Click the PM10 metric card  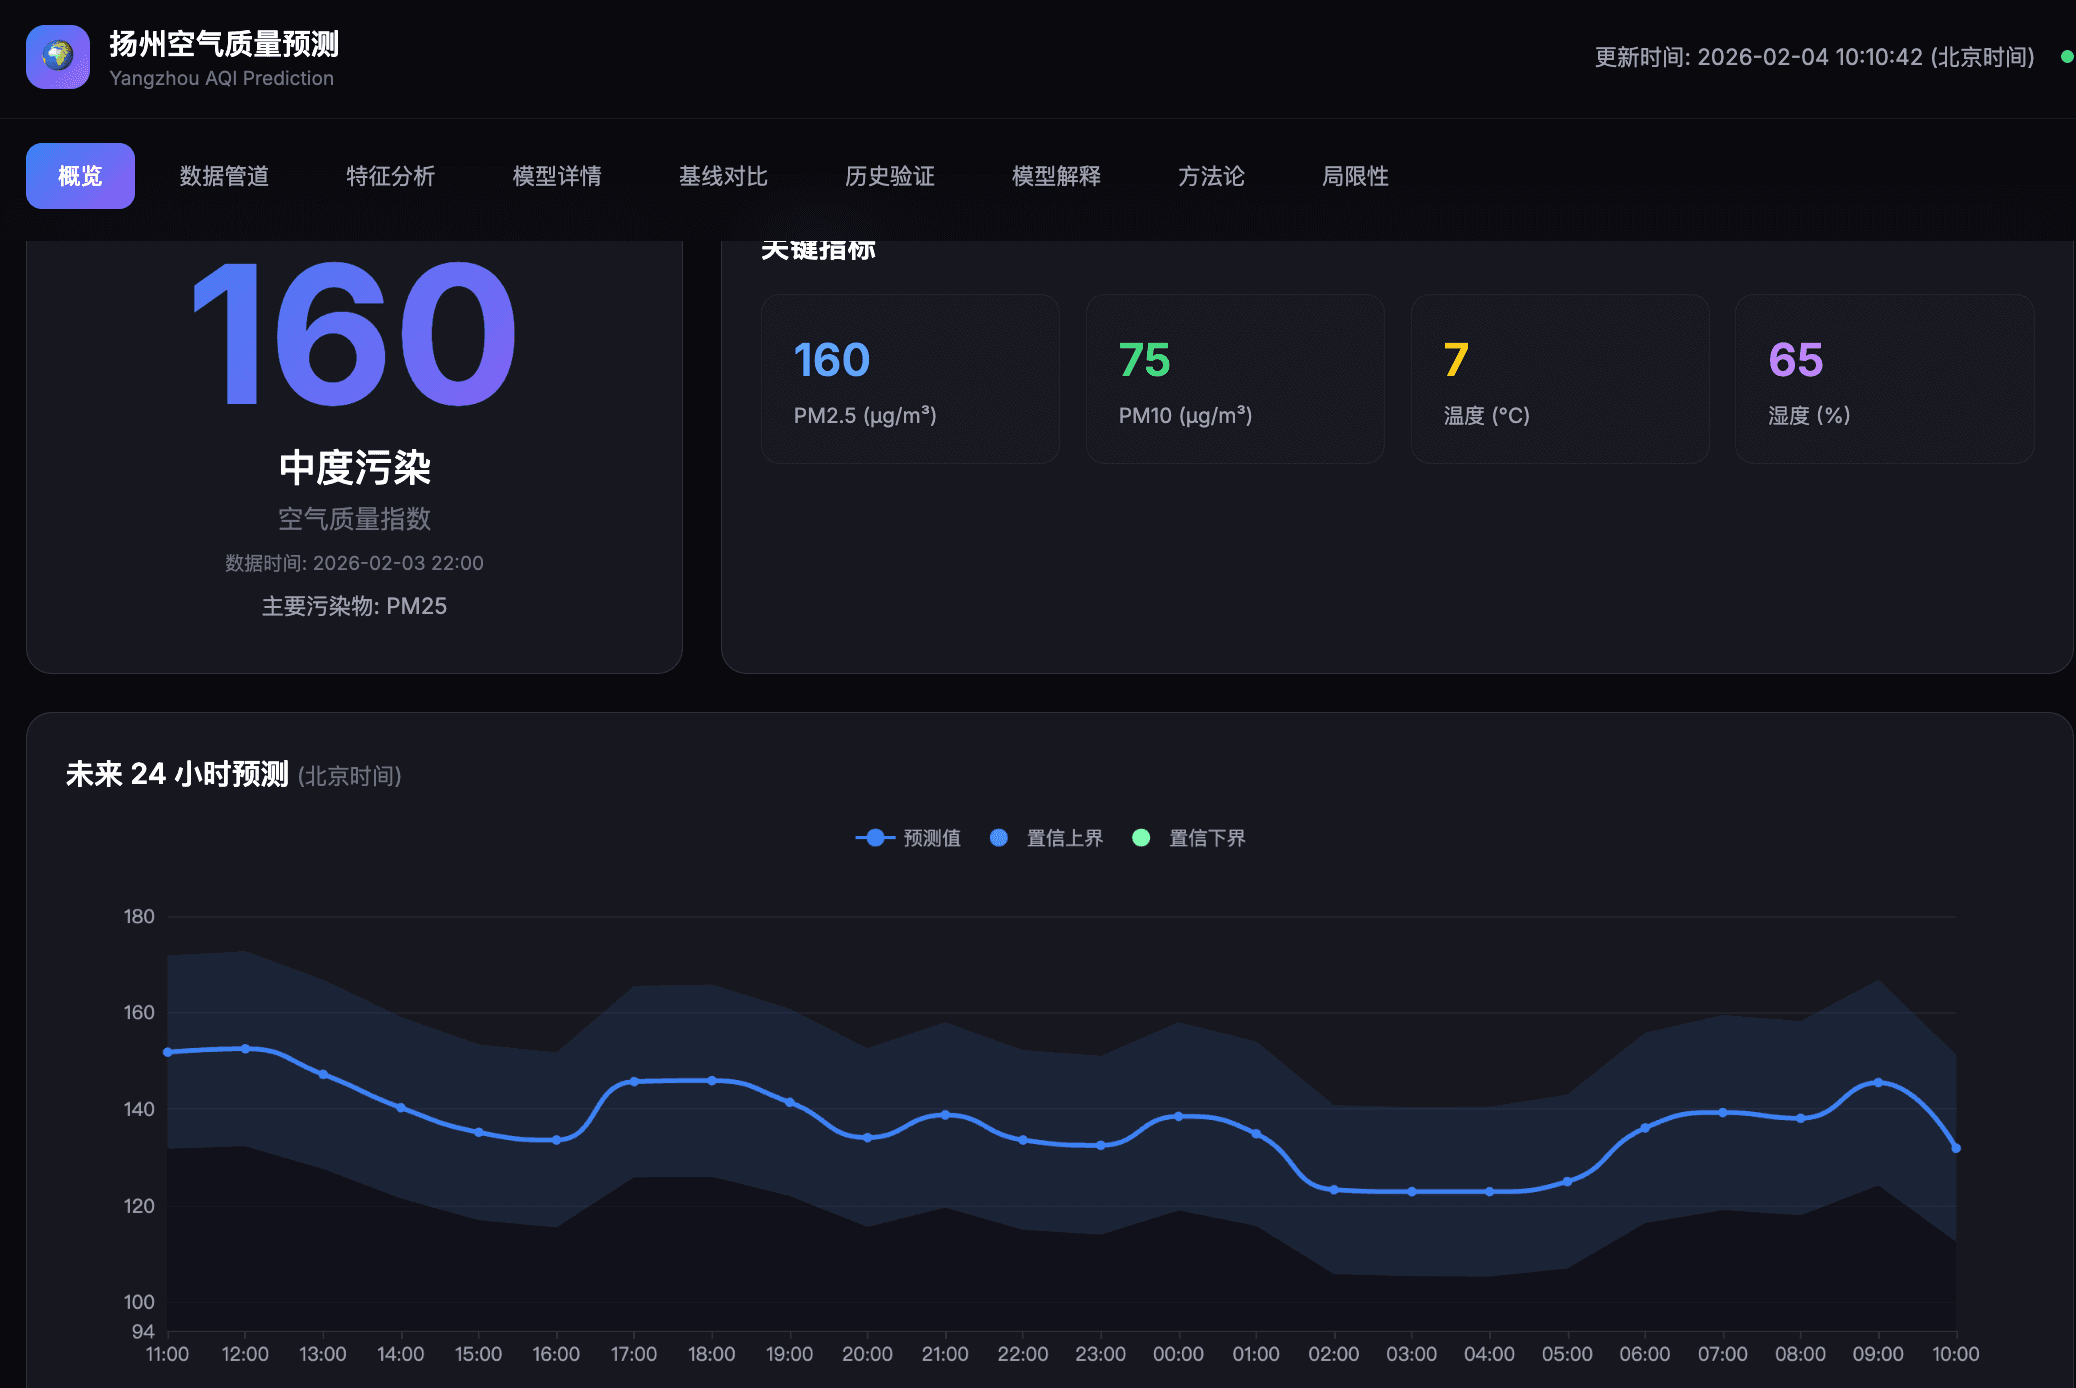coord(1234,379)
